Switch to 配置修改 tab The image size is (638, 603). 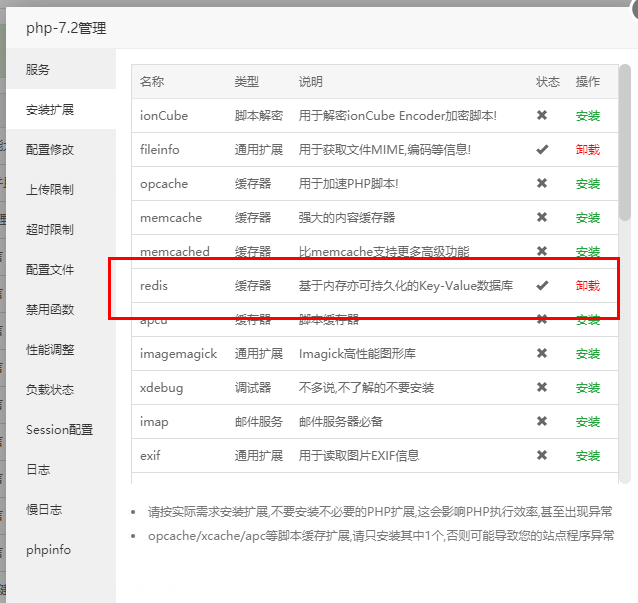click(x=50, y=150)
